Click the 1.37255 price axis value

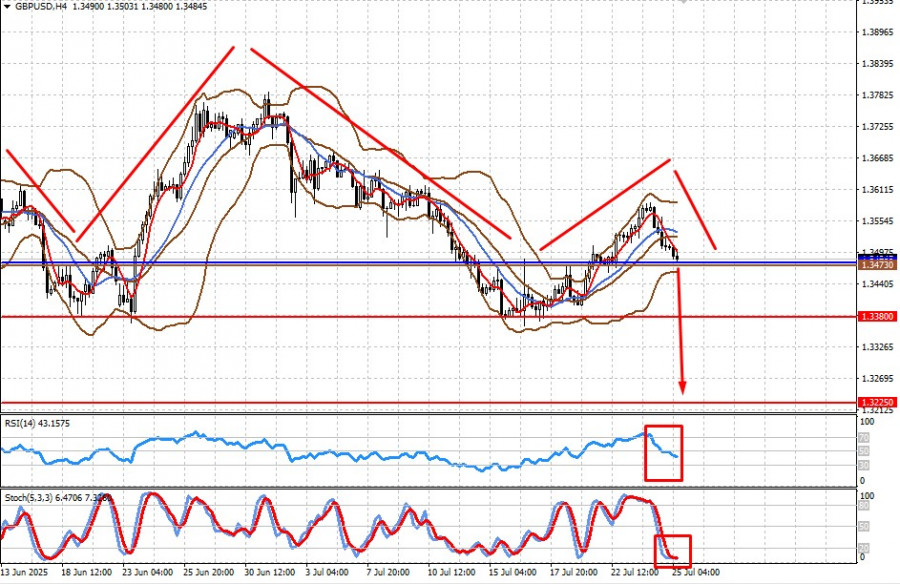[x=878, y=127]
